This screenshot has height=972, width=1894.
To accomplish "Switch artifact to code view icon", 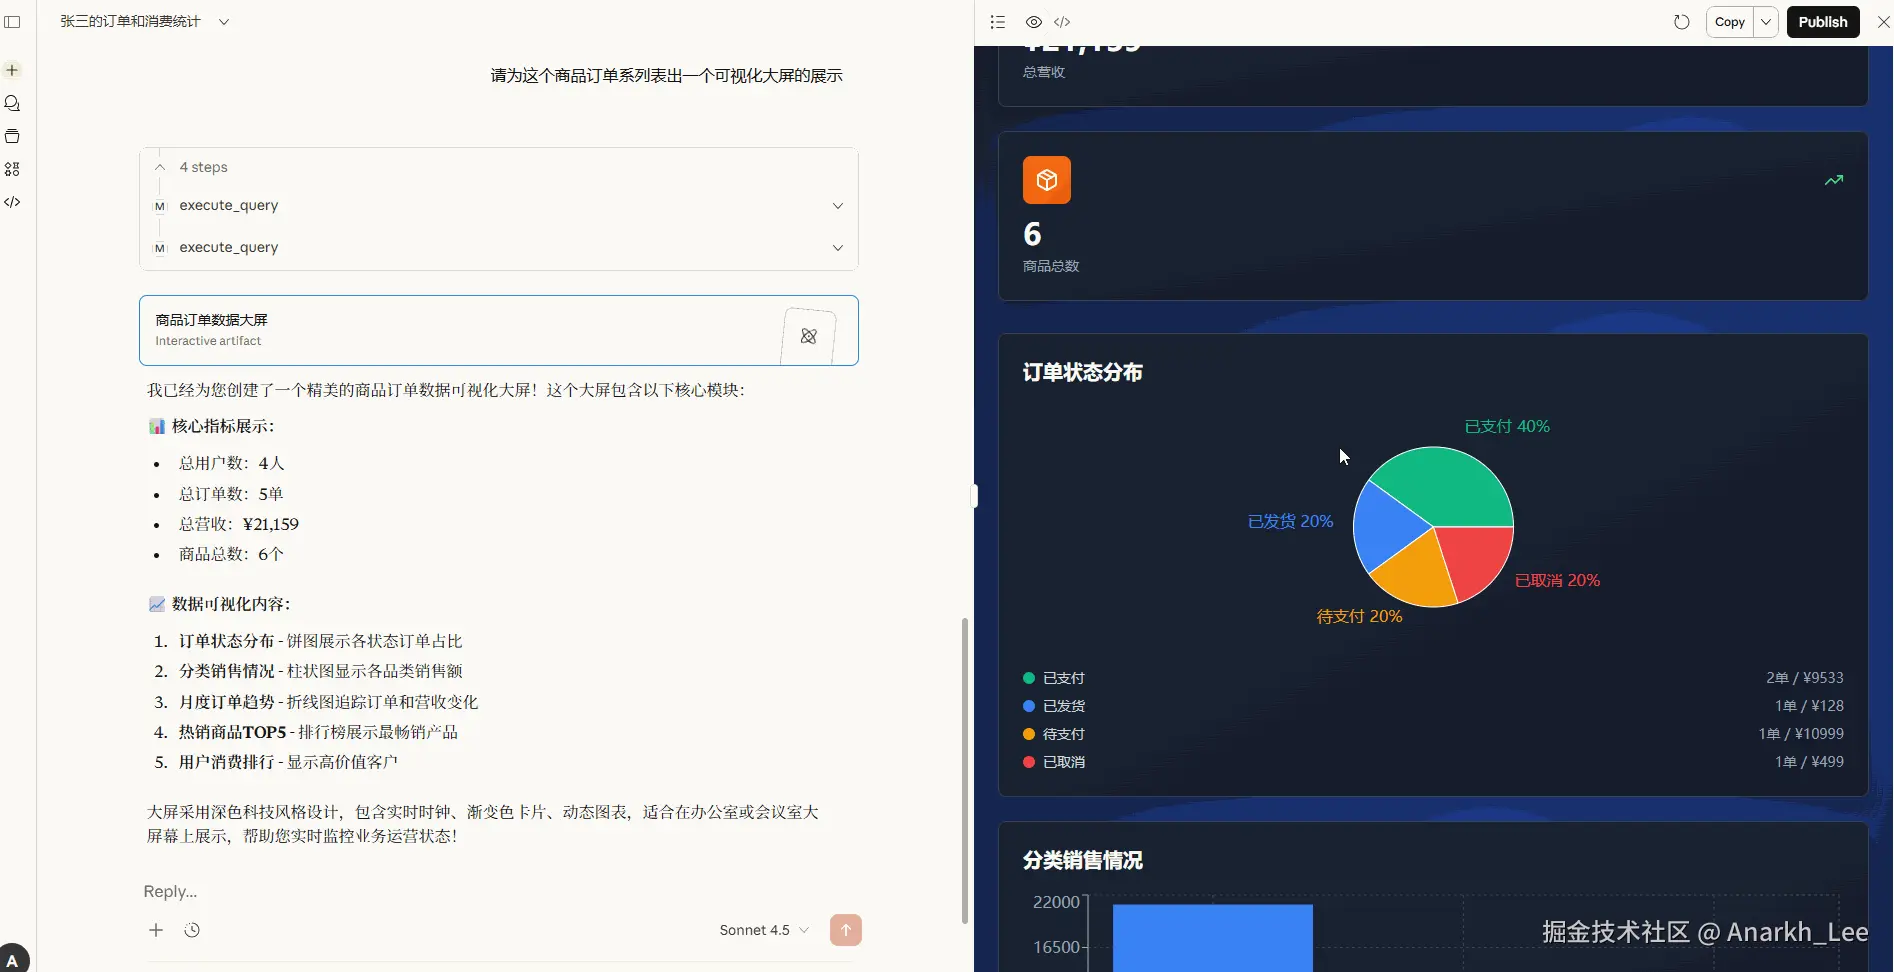I will click(x=1062, y=22).
